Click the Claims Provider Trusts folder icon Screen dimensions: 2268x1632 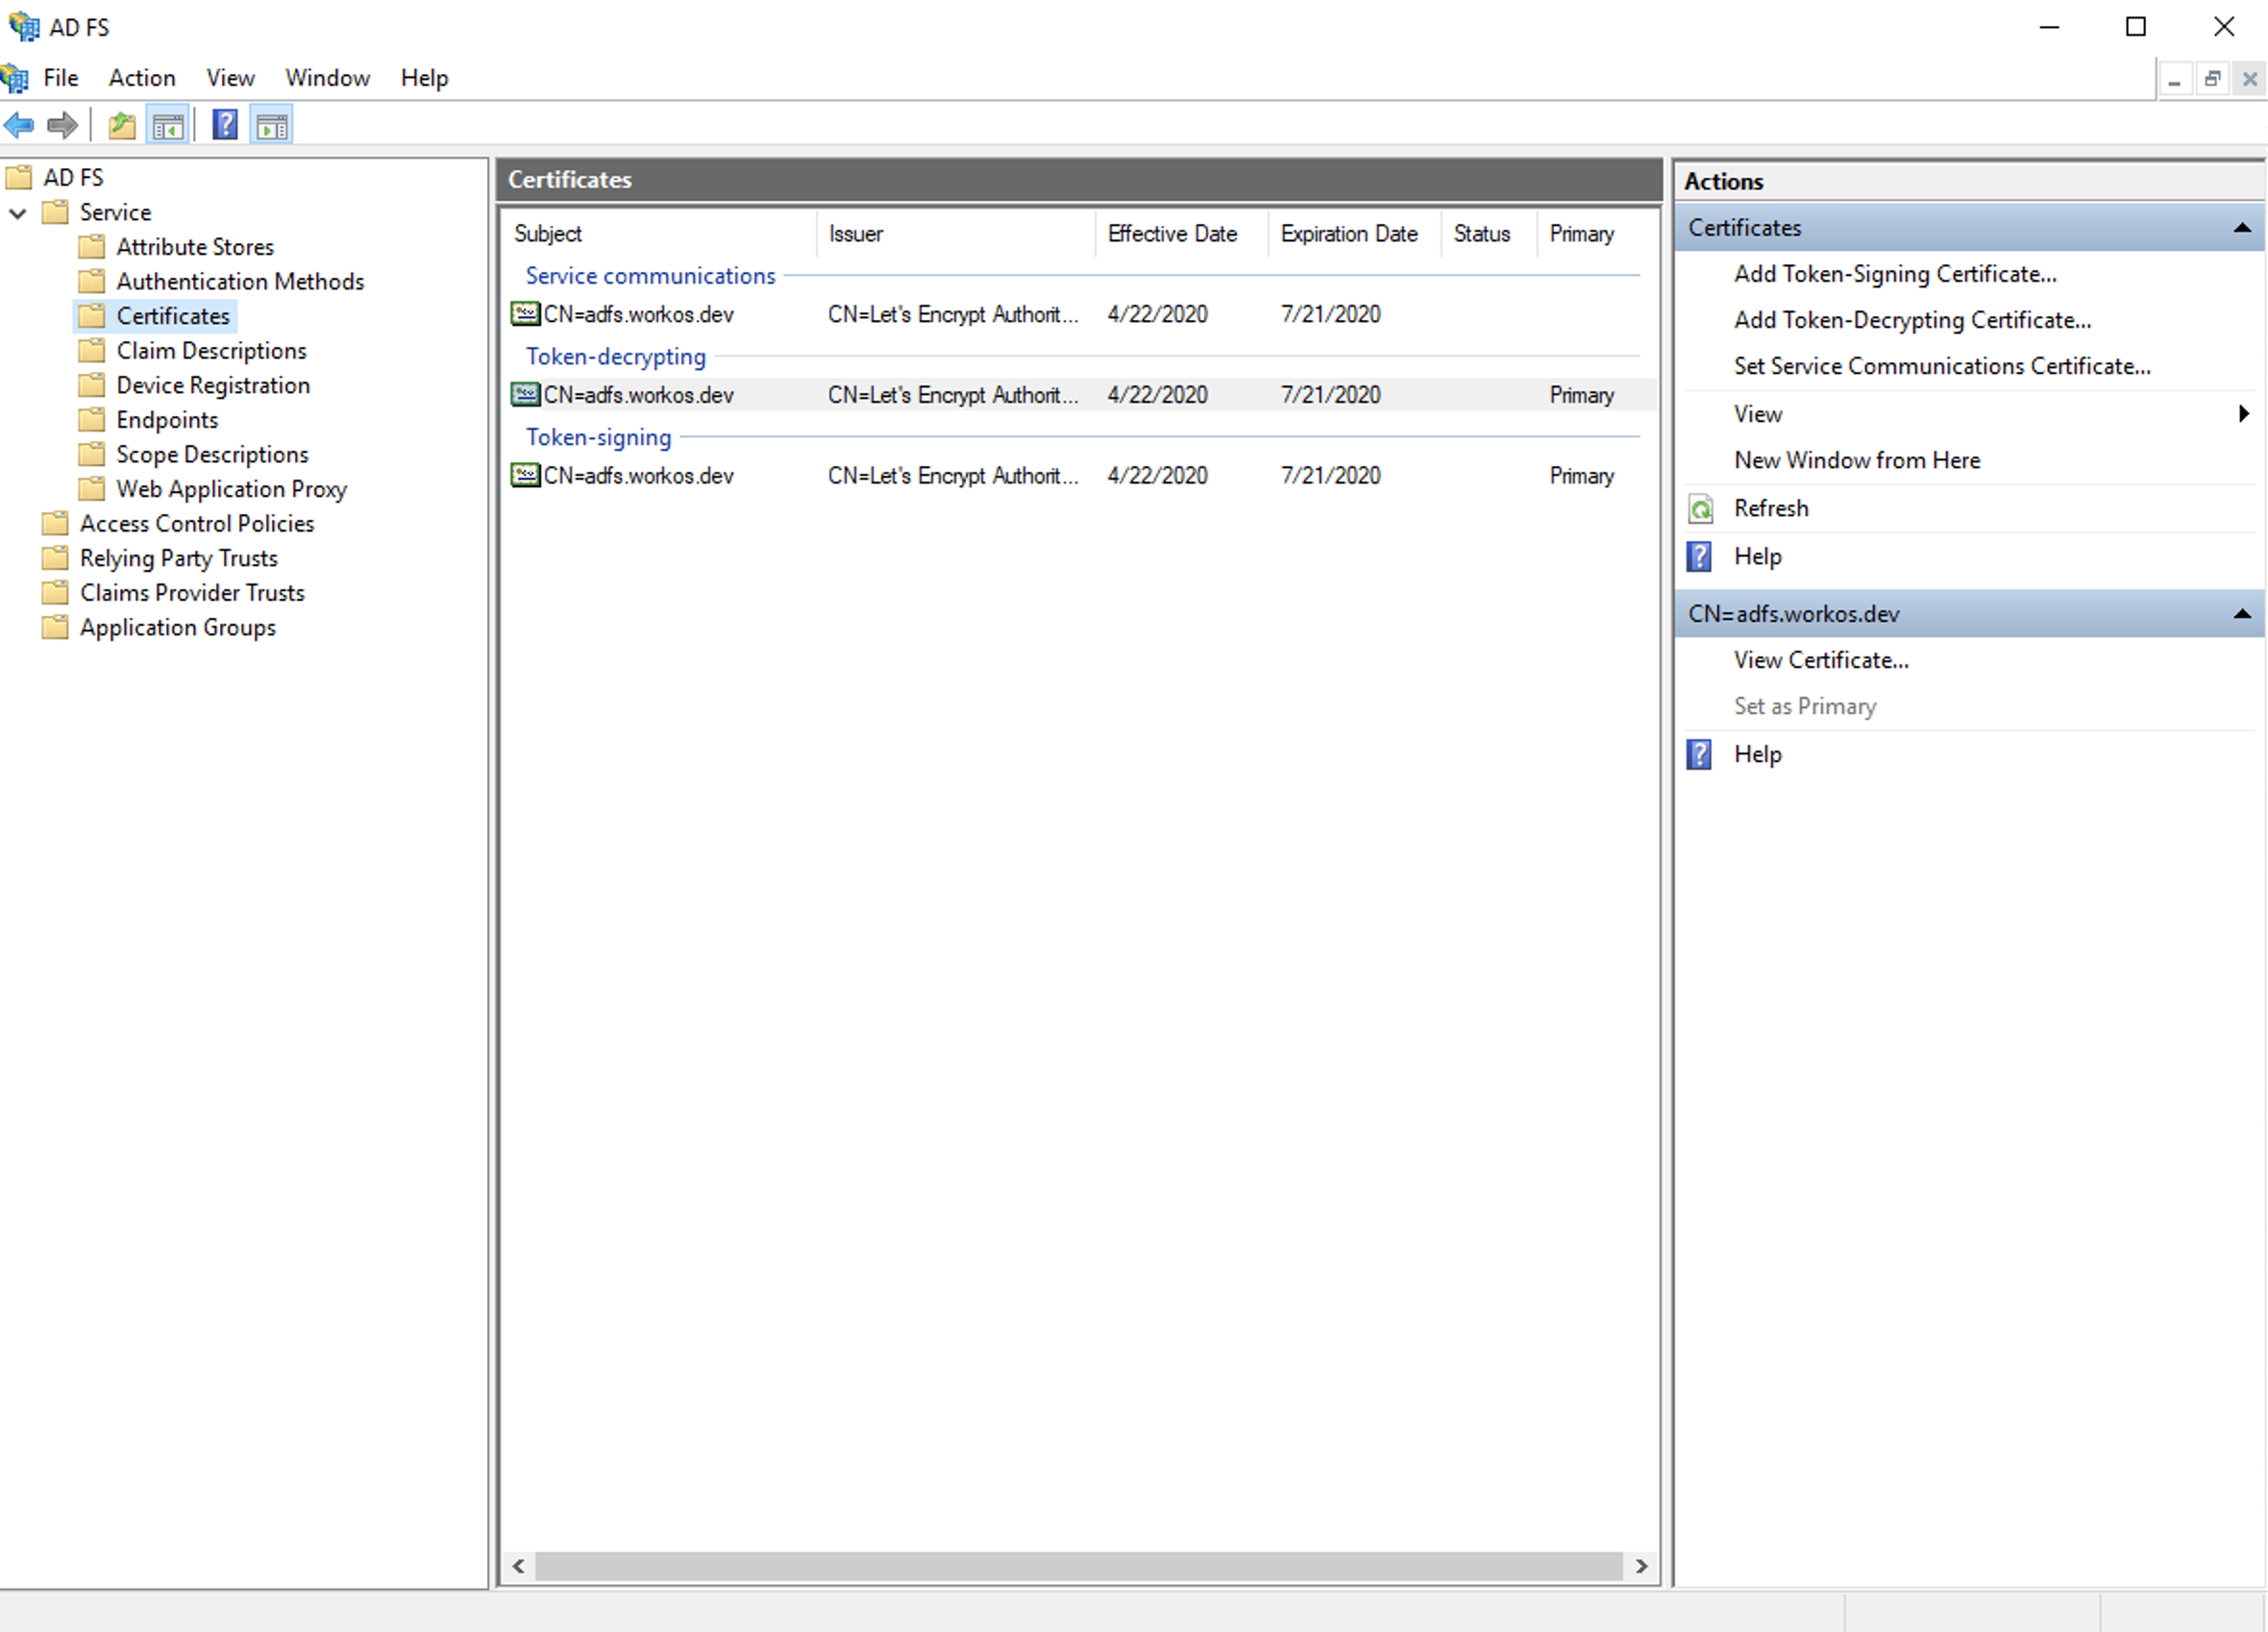pyautogui.click(x=55, y=593)
